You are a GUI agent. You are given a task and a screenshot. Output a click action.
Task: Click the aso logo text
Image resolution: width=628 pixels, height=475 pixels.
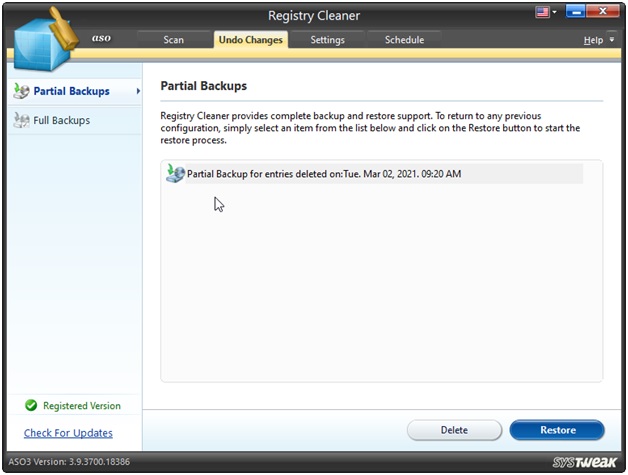click(x=101, y=38)
